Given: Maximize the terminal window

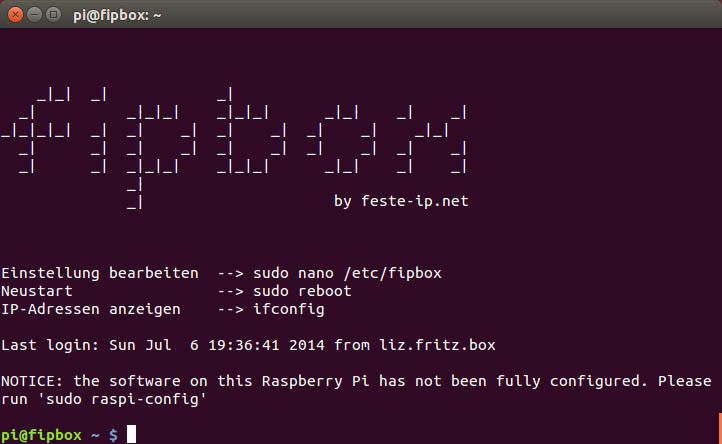Looking at the screenshot, I should coord(53,15).
